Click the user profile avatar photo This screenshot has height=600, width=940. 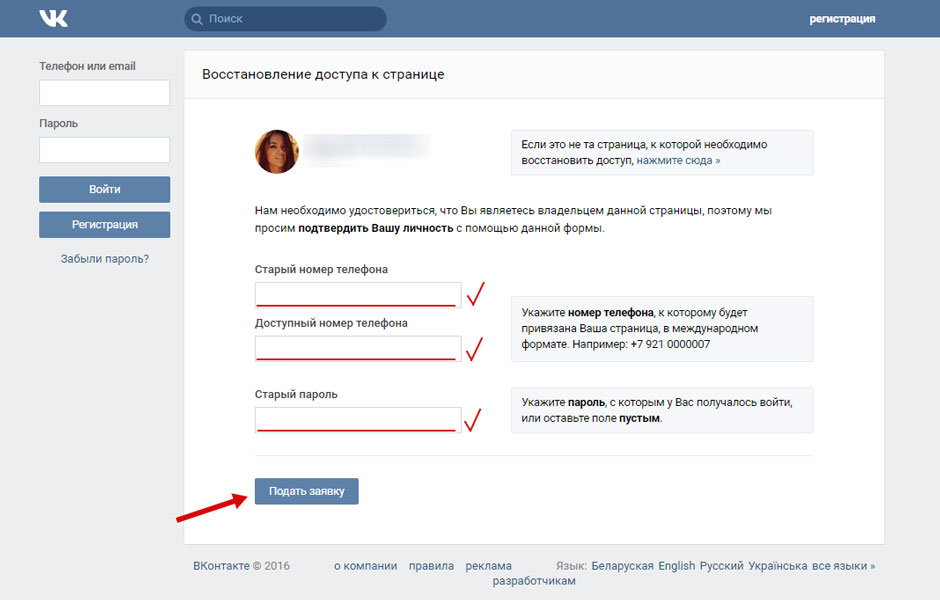click(276, 152)
